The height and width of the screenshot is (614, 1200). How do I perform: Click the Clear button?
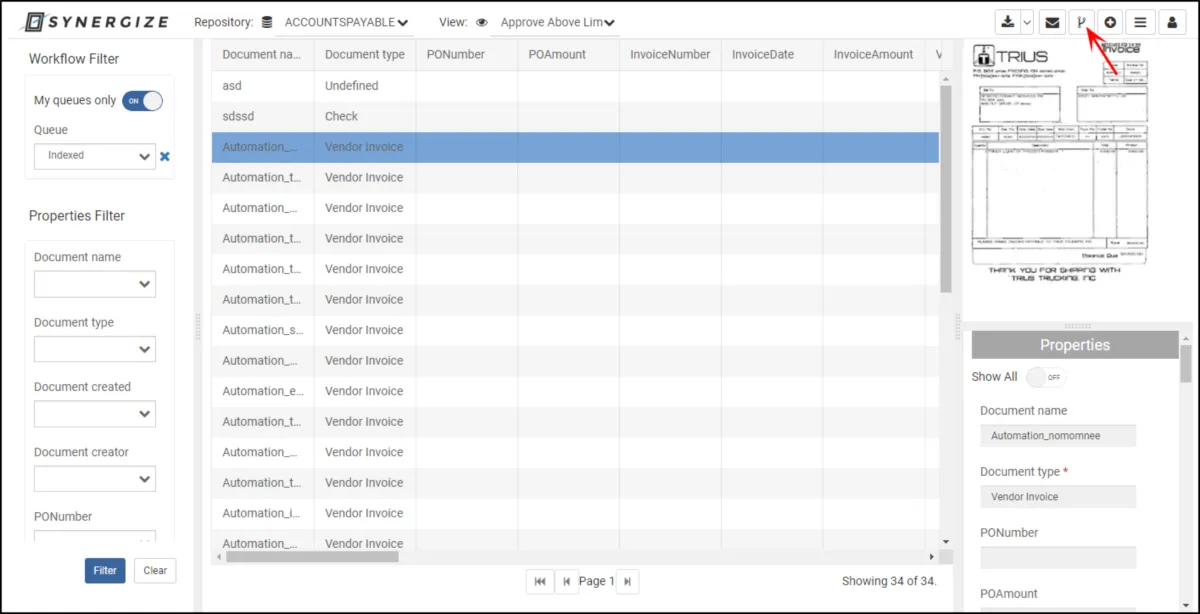(x=155, y=570)
